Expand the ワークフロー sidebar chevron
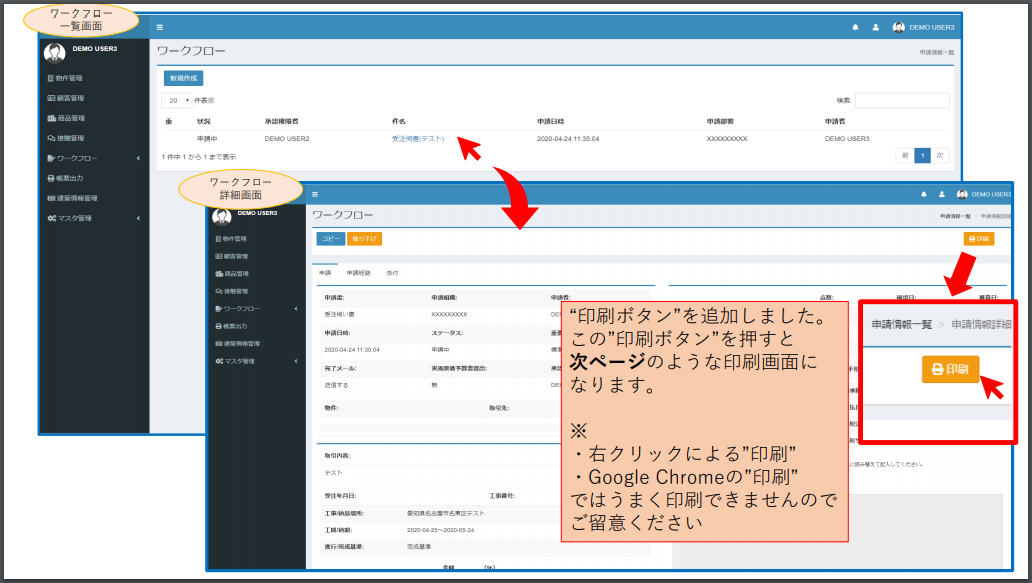 pyautogui.click(x=137, y=156)
